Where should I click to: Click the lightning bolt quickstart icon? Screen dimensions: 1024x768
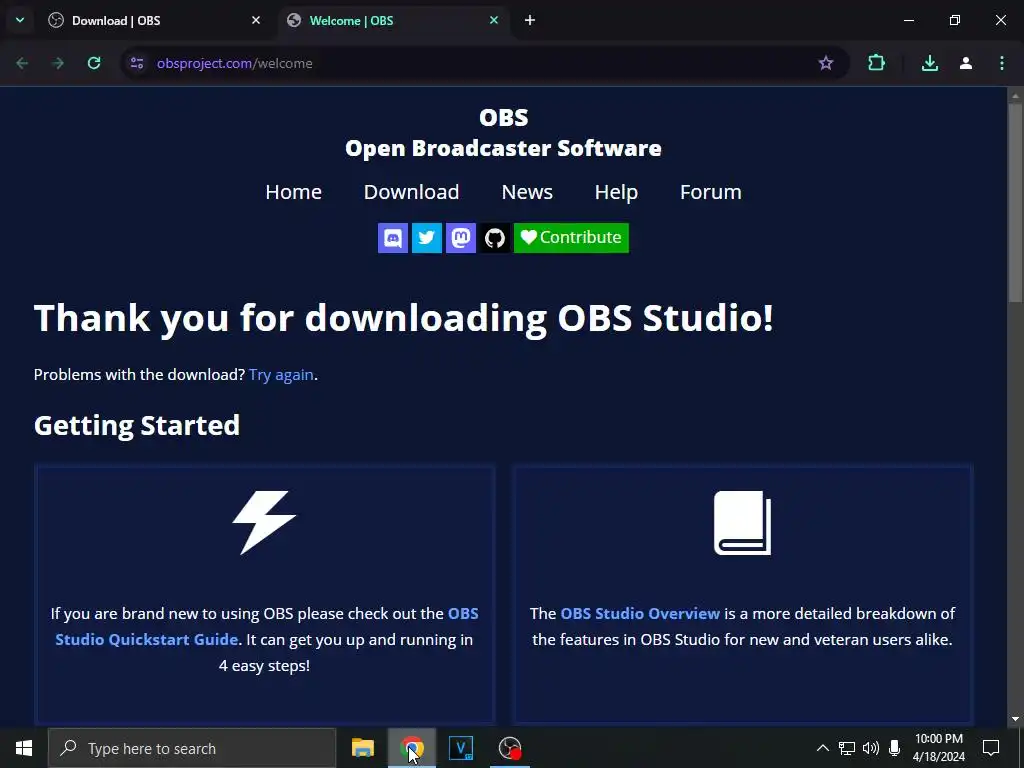click(264, 522)
